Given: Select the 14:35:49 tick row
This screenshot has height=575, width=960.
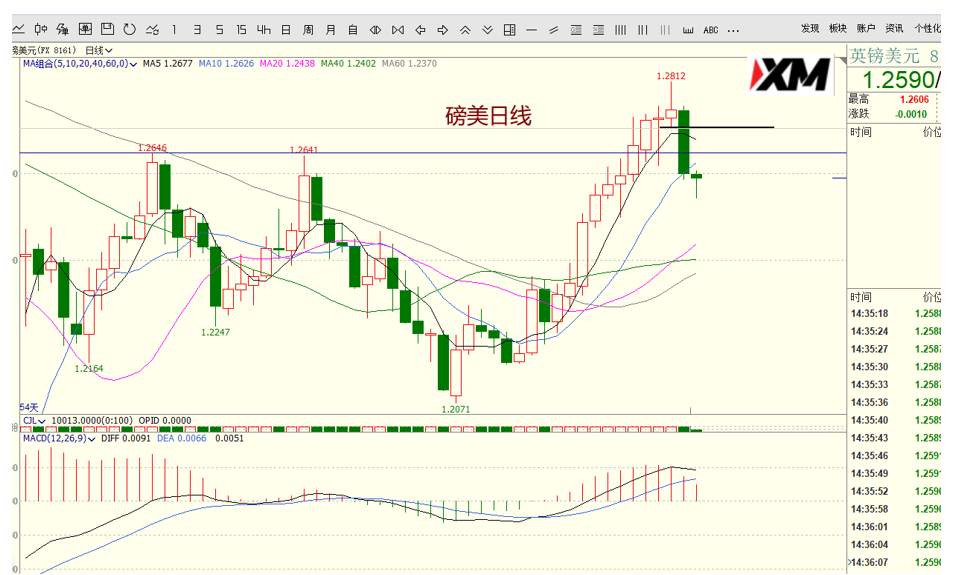Looking at the screenshot, I should pos(896,473).
